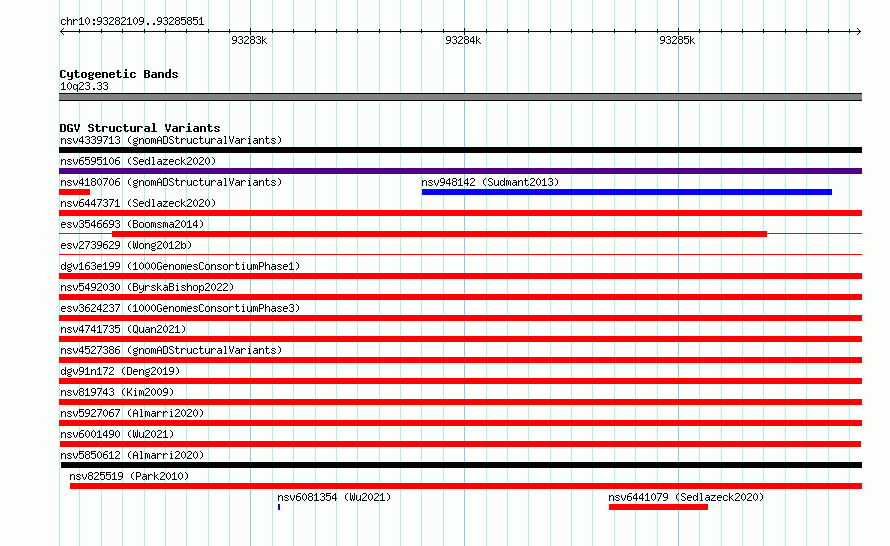Select the tiny blue nsv6081354 variant mark
This screenshot has width=890, height=546.
(x=279, y=507)
